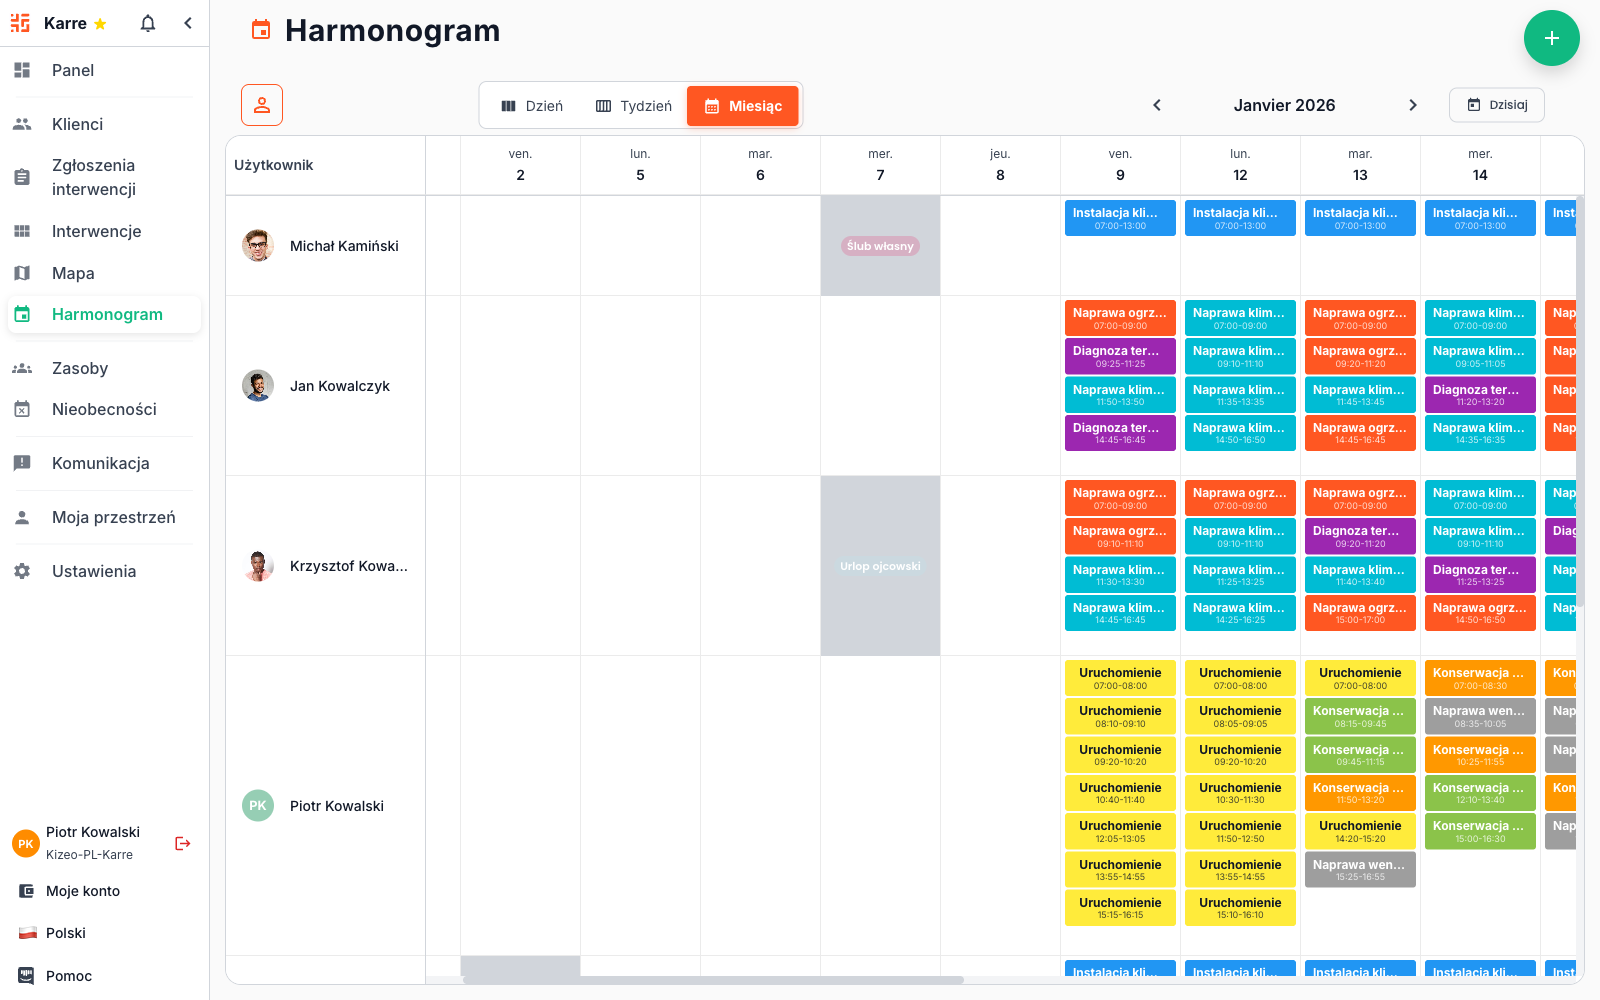1600x1000 pixels.
Task: Open the user filter icon button
Action: pyautogui.click(x=262, y=105)
